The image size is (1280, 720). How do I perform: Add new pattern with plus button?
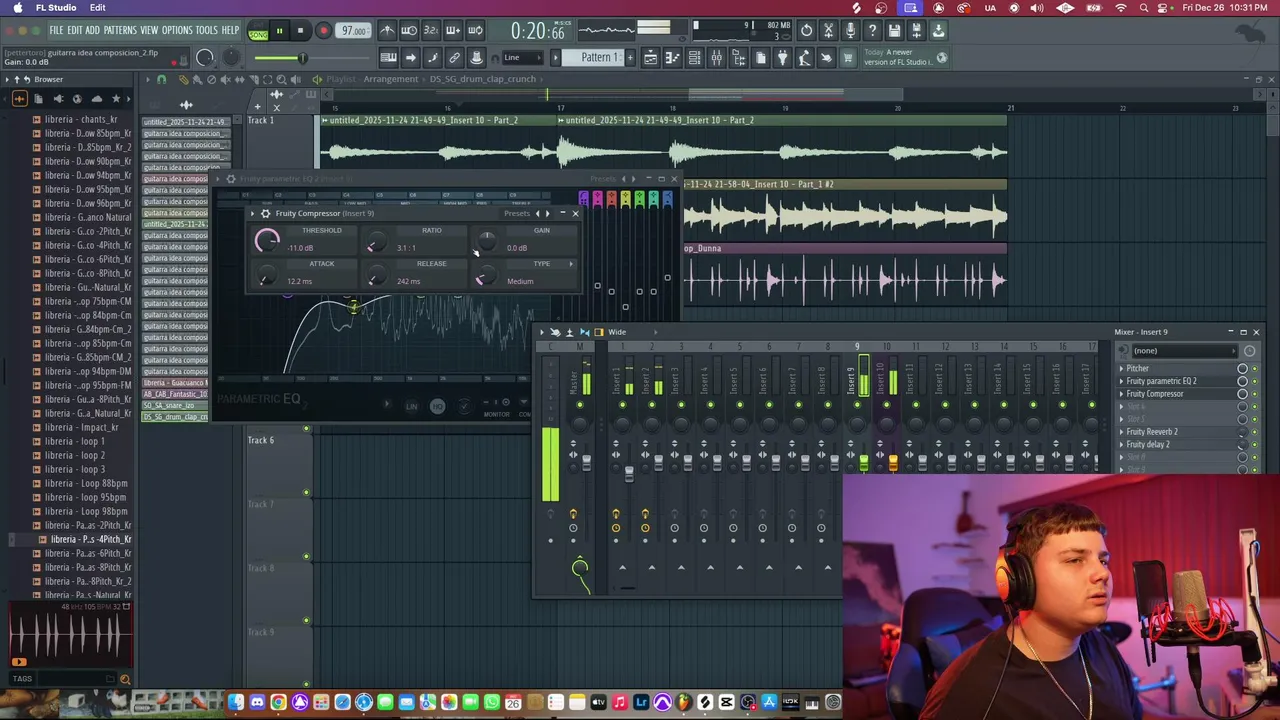point(630,57)
